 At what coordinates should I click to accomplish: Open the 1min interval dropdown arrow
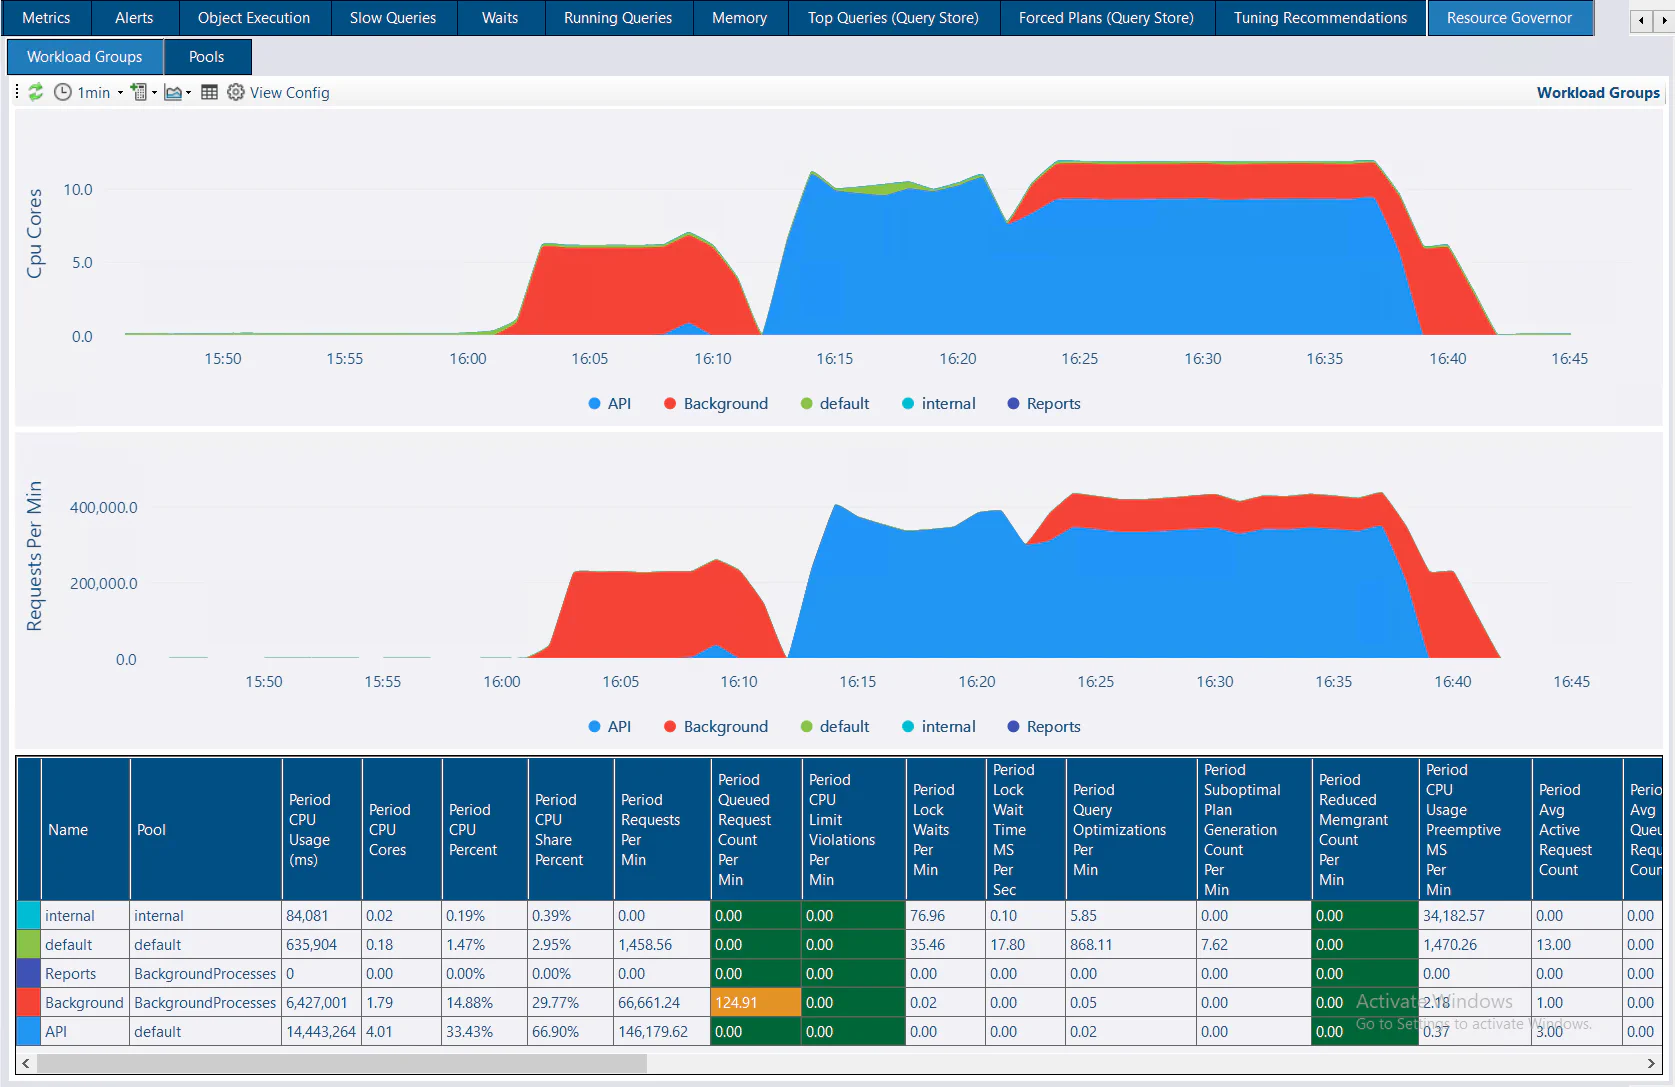(120, 93)
